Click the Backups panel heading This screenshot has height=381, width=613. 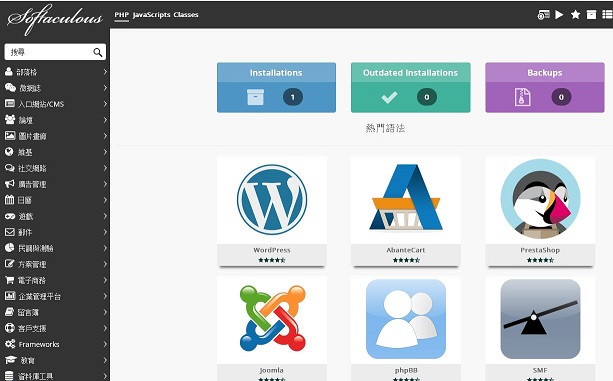click(x=545, y=73)
